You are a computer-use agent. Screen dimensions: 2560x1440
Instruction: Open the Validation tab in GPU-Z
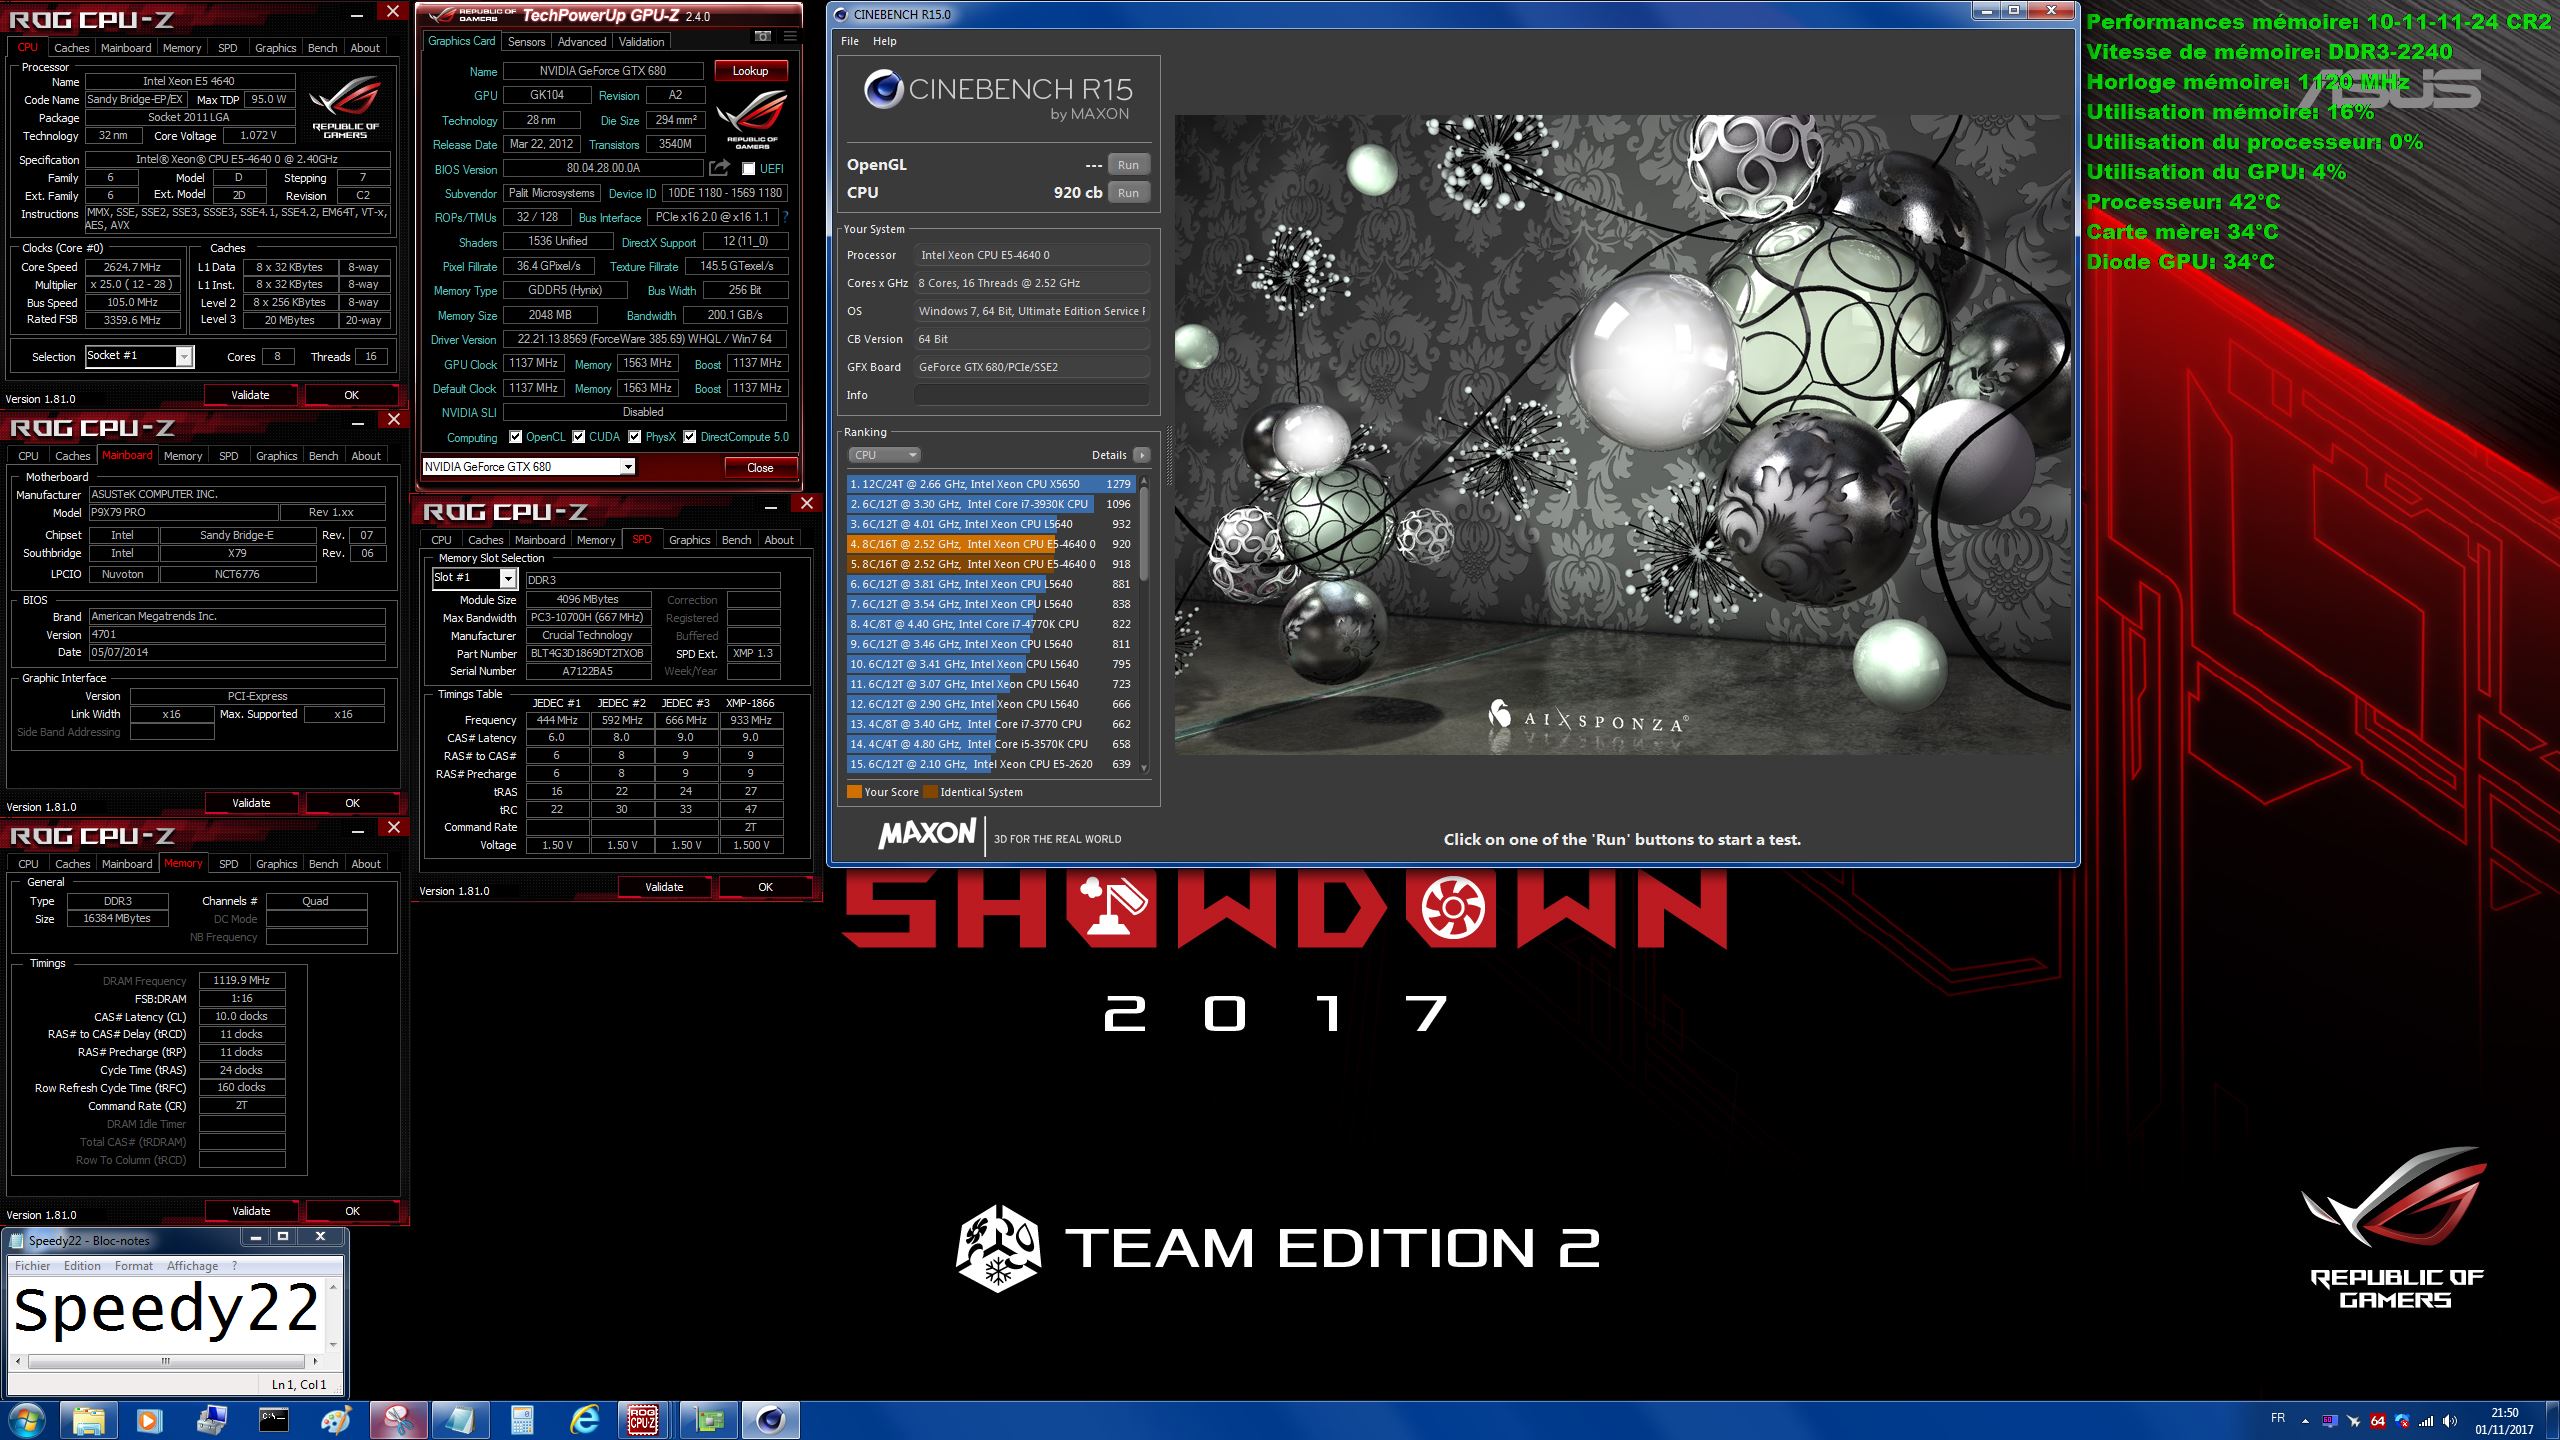click(x=641, y=42)
